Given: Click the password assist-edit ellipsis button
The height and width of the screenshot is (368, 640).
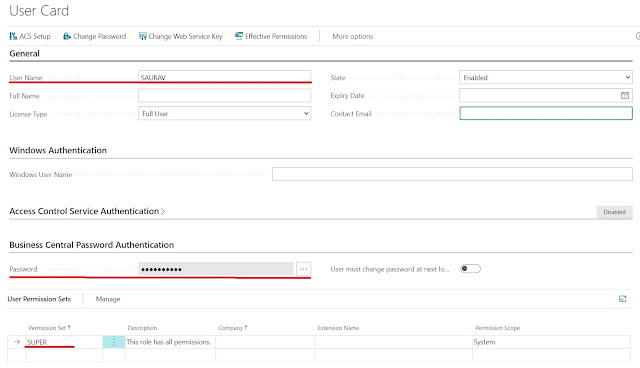Looking at the screenshot, I should [x=303, y=269].
